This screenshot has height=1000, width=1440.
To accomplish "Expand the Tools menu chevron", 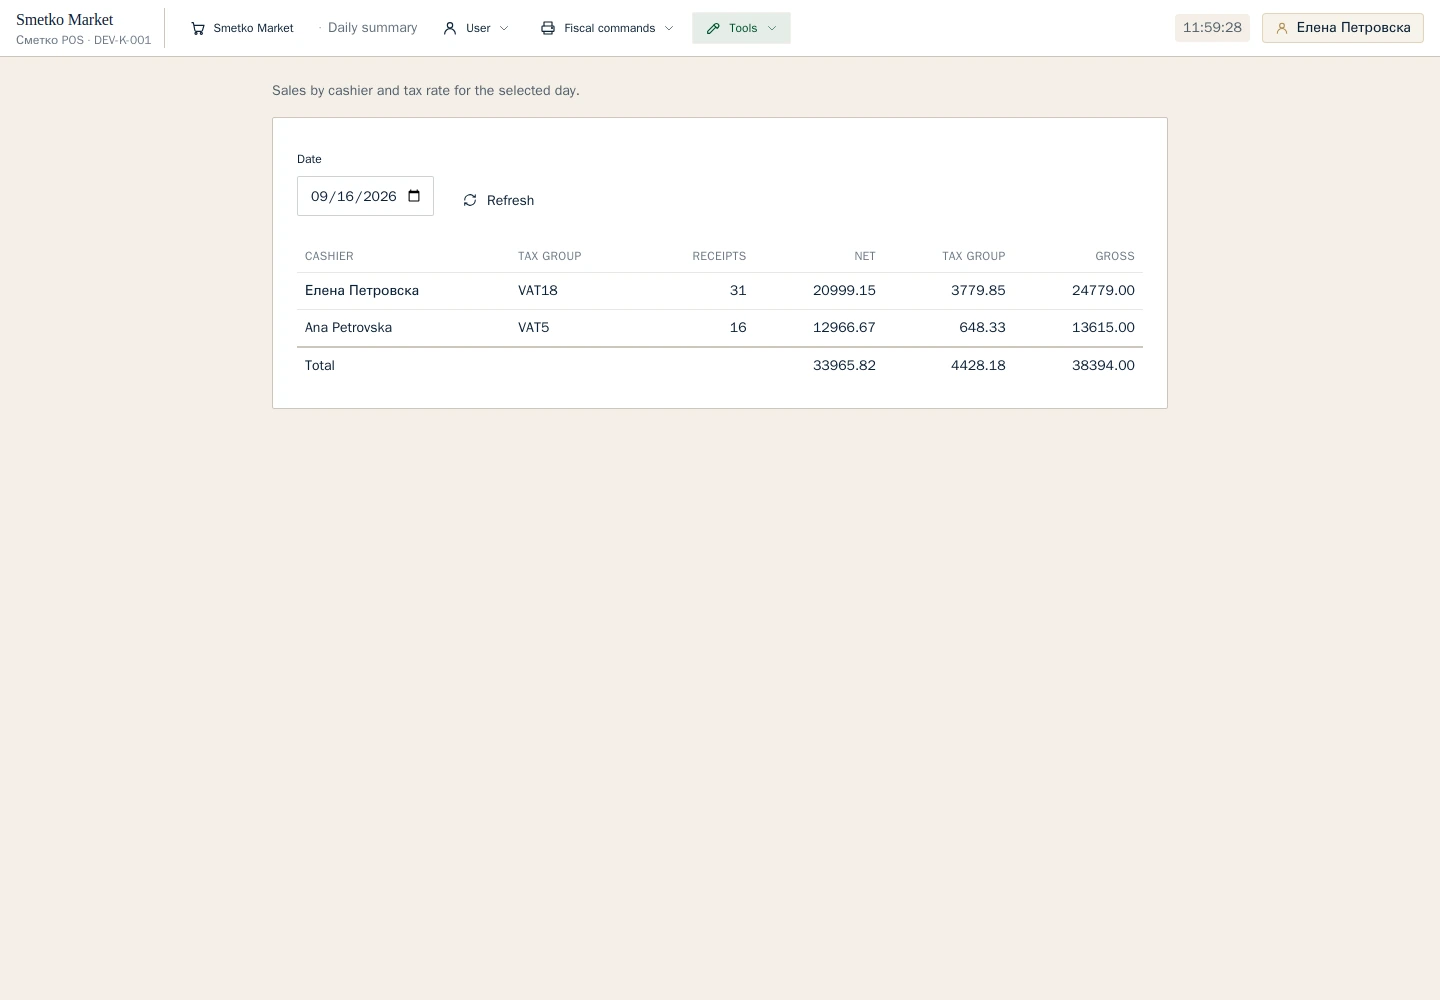I will pyautogui.click(x=772, y=28).
